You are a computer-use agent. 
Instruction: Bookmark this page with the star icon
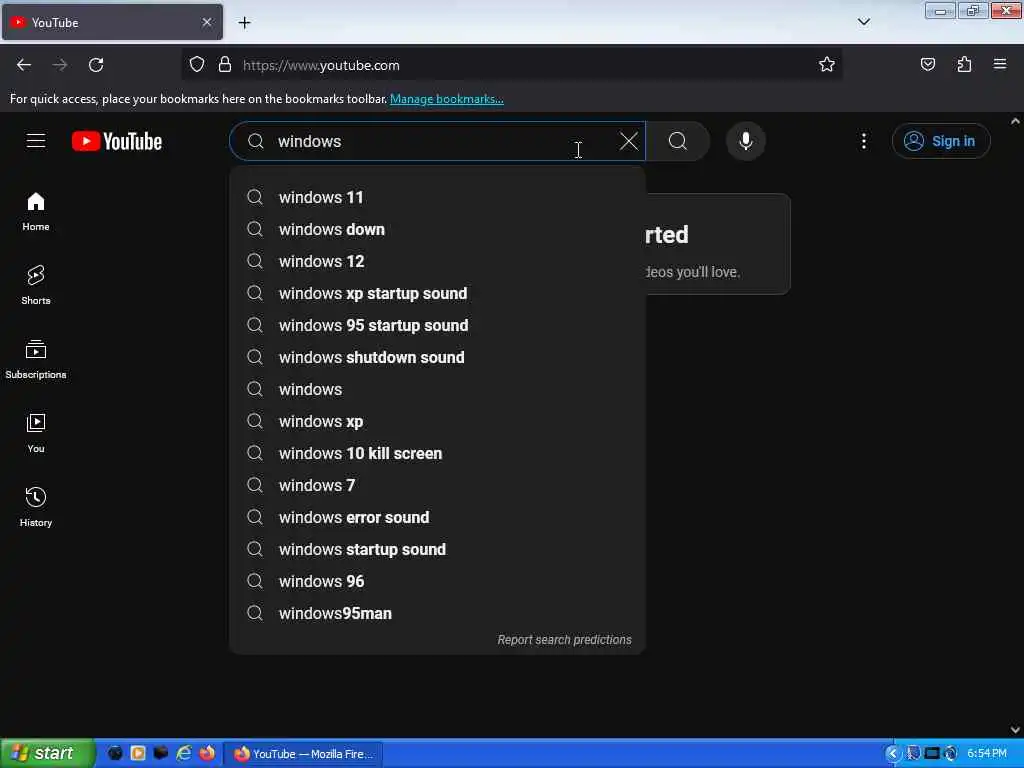pyautogui.click(x=827, y=65)
